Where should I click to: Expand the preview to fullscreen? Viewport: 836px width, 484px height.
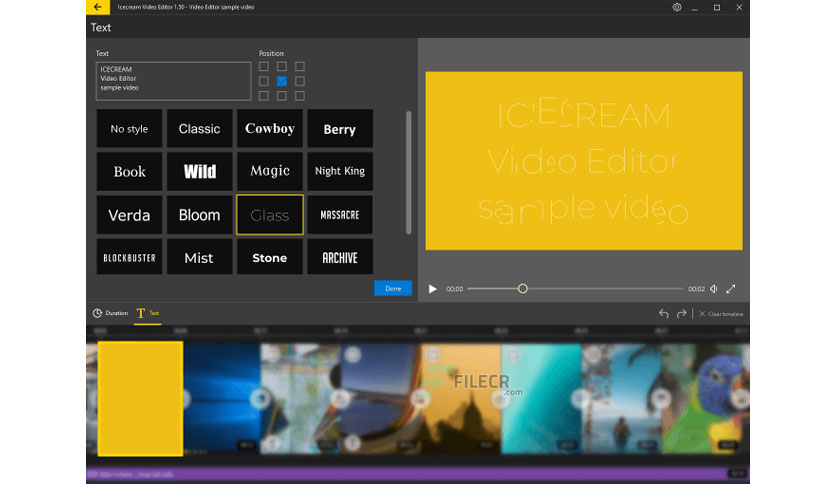pos(731,289)
